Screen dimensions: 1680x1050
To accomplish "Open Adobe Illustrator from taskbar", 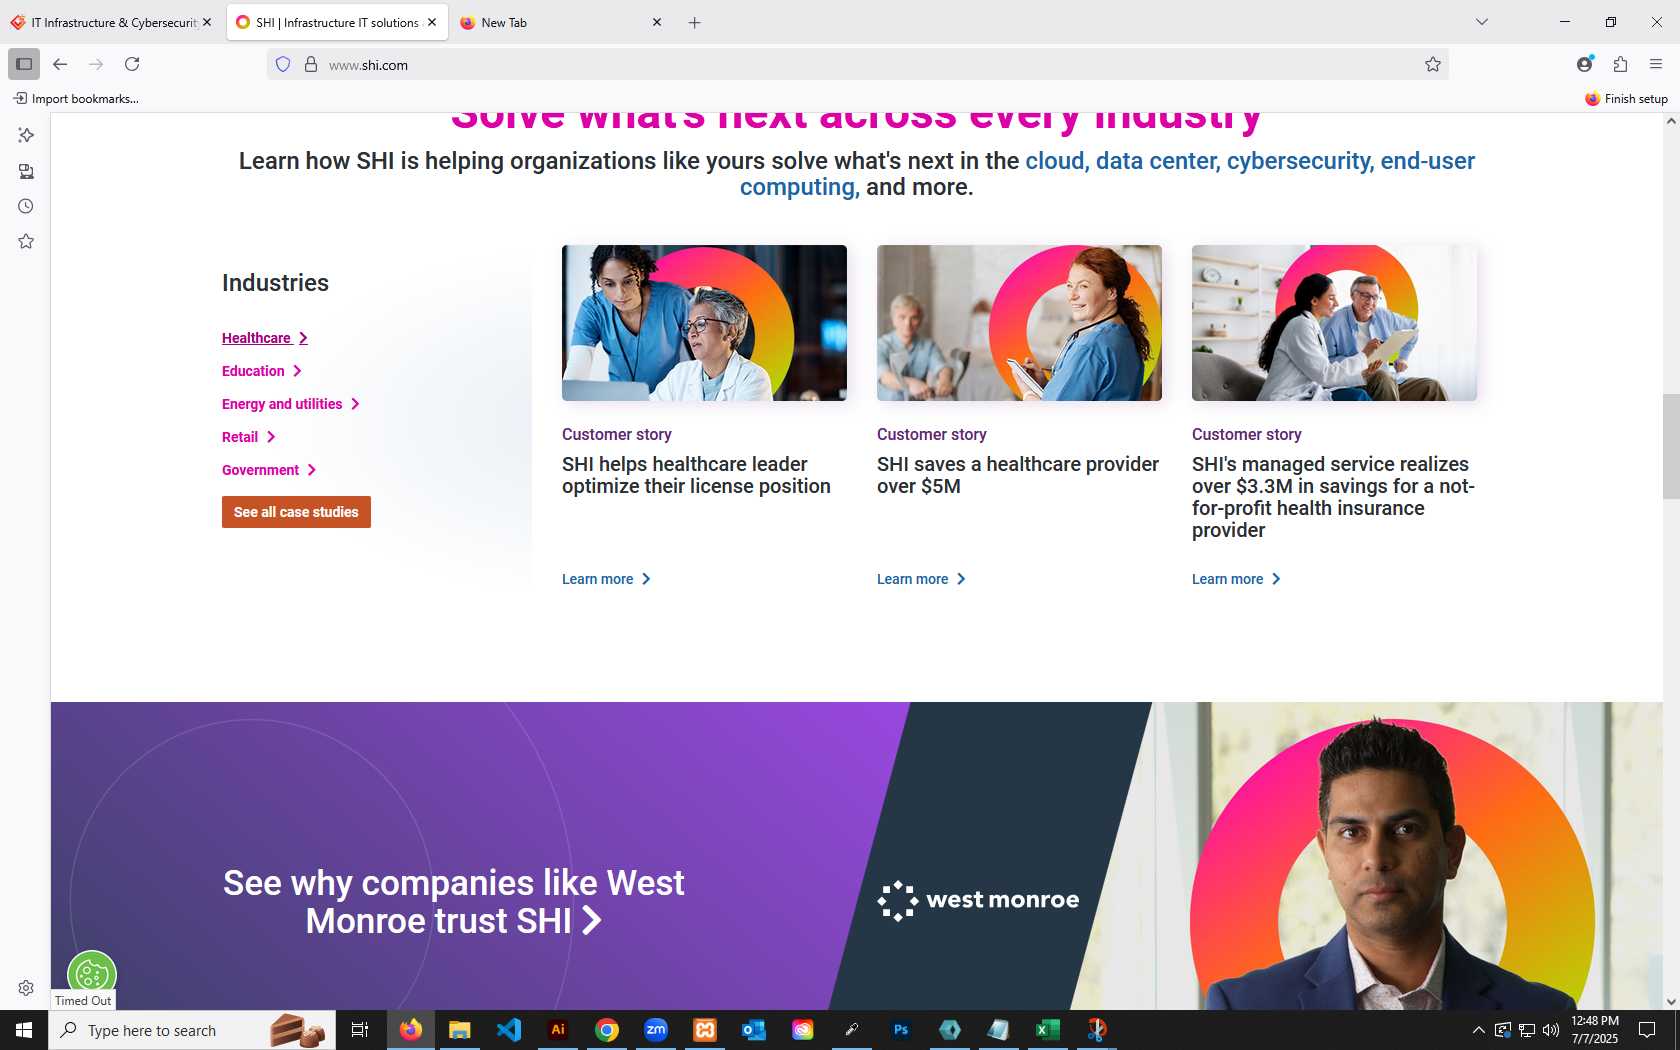I will [558, 1030].
